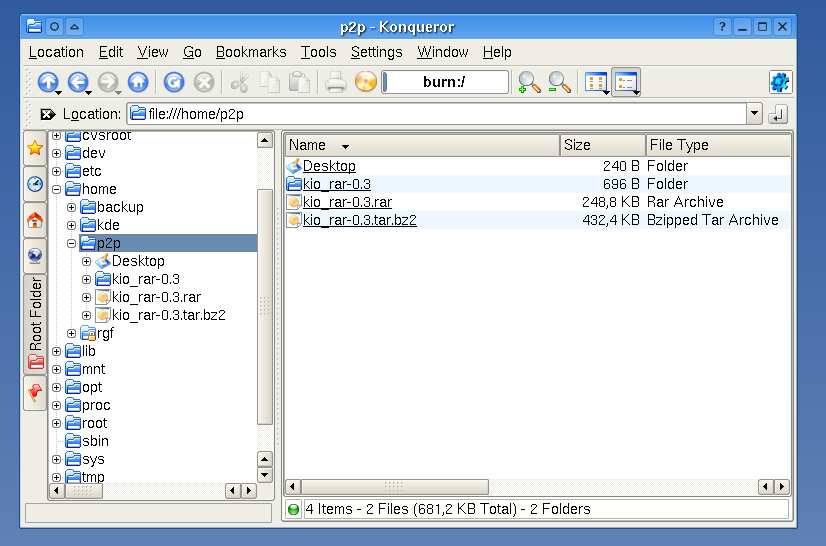Go to the typed location with Go button
This screenshot has height=546, width=826.
(x=778, y=114)
